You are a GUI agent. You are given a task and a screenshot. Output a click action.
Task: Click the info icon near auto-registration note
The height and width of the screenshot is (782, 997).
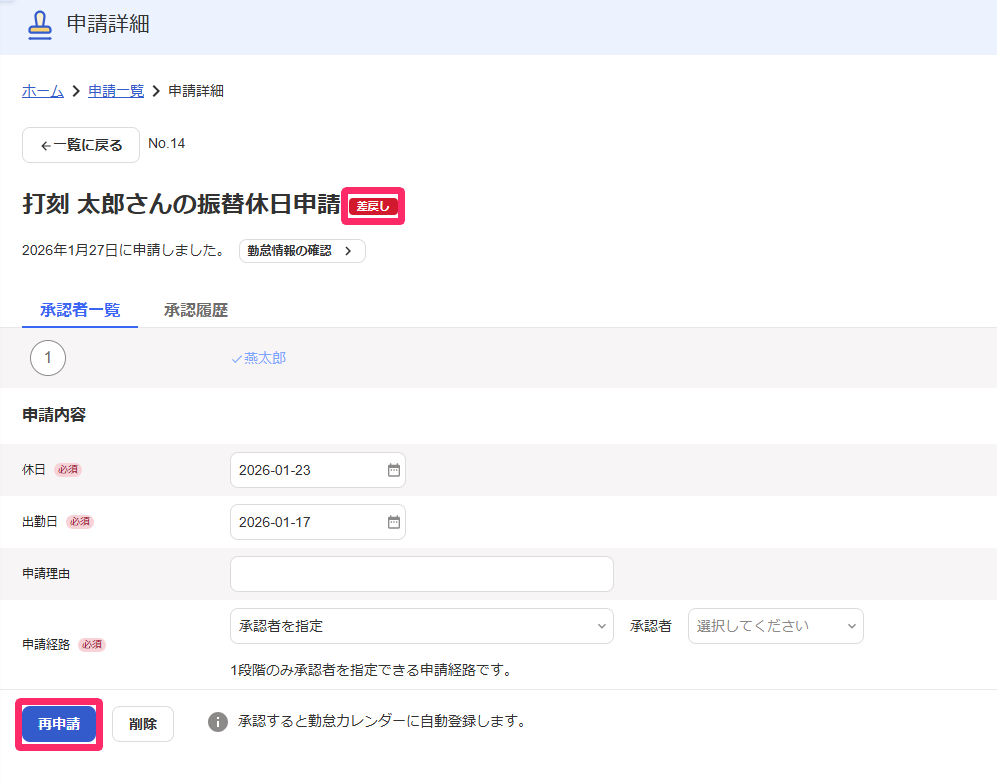217,722
